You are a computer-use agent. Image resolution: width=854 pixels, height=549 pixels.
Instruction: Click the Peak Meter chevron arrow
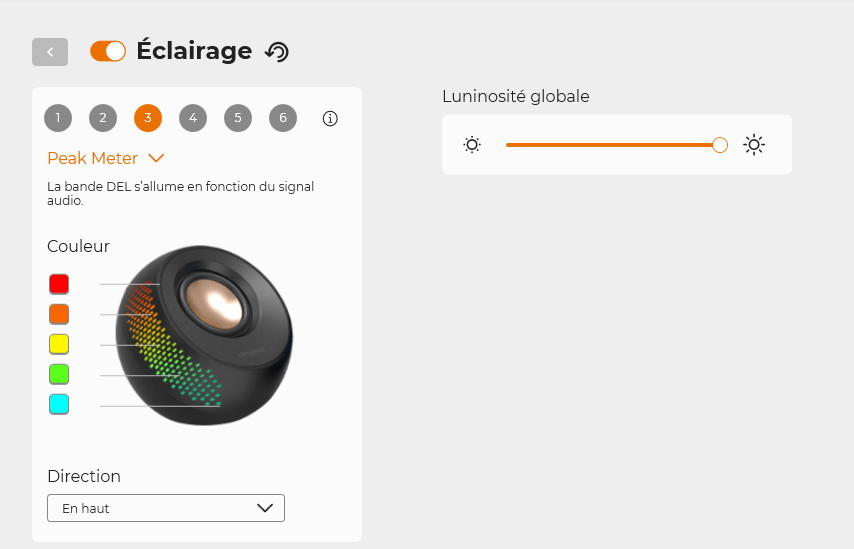point(156,158)
